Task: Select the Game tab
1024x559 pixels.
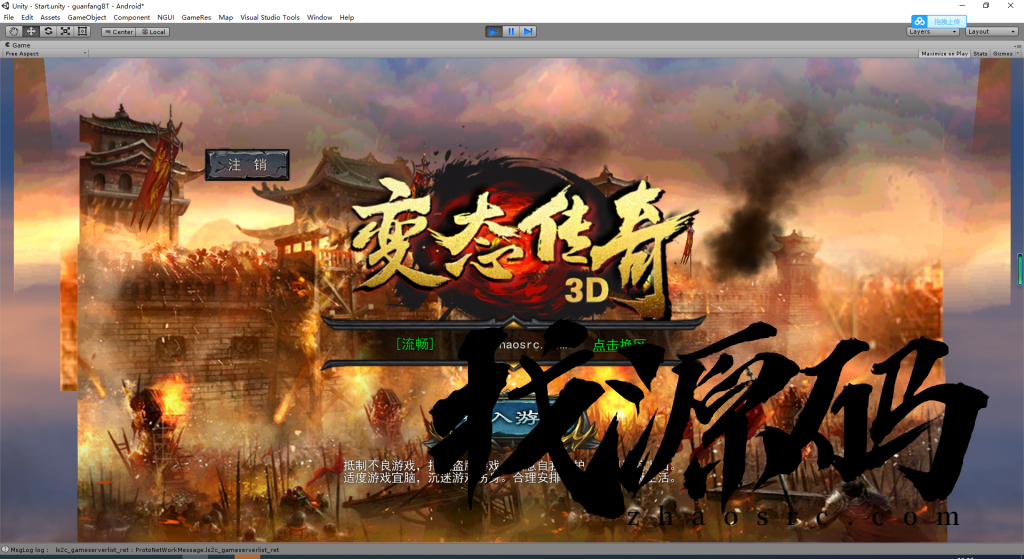Action: tap(18, 45)
